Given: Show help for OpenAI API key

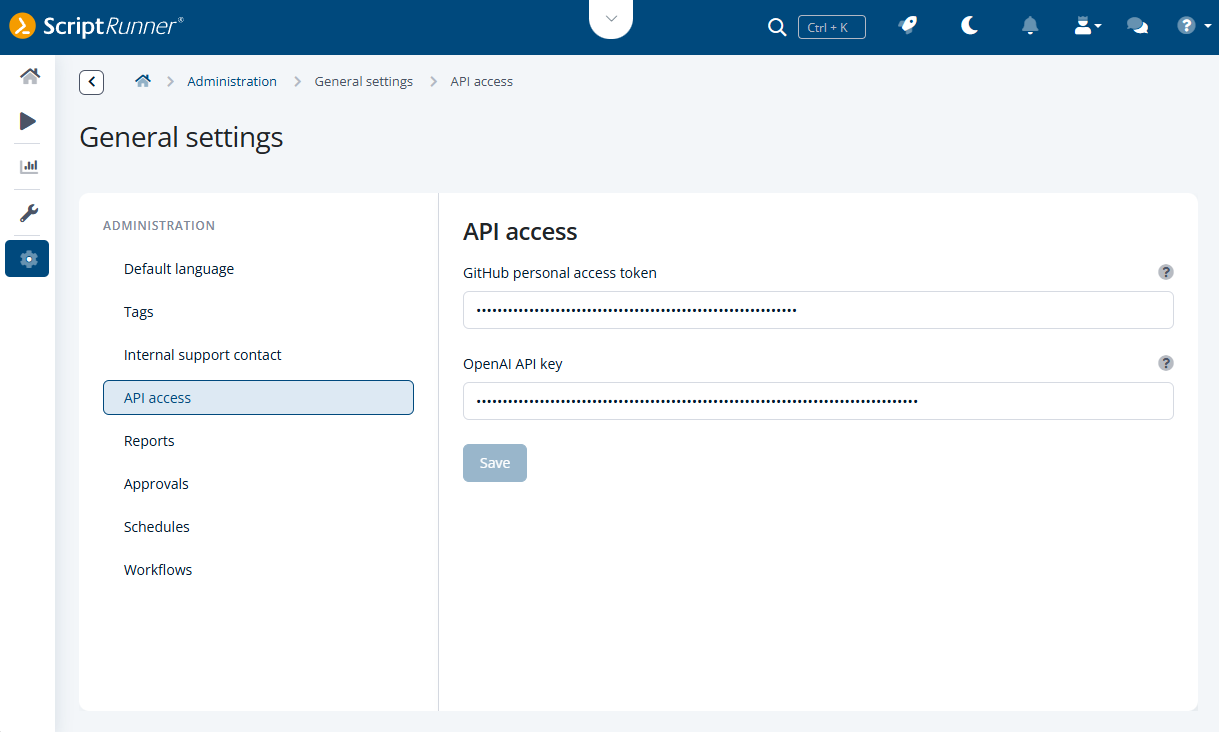Looking at the screenshot, I should pyautogui.click(x=1165, y=363).
